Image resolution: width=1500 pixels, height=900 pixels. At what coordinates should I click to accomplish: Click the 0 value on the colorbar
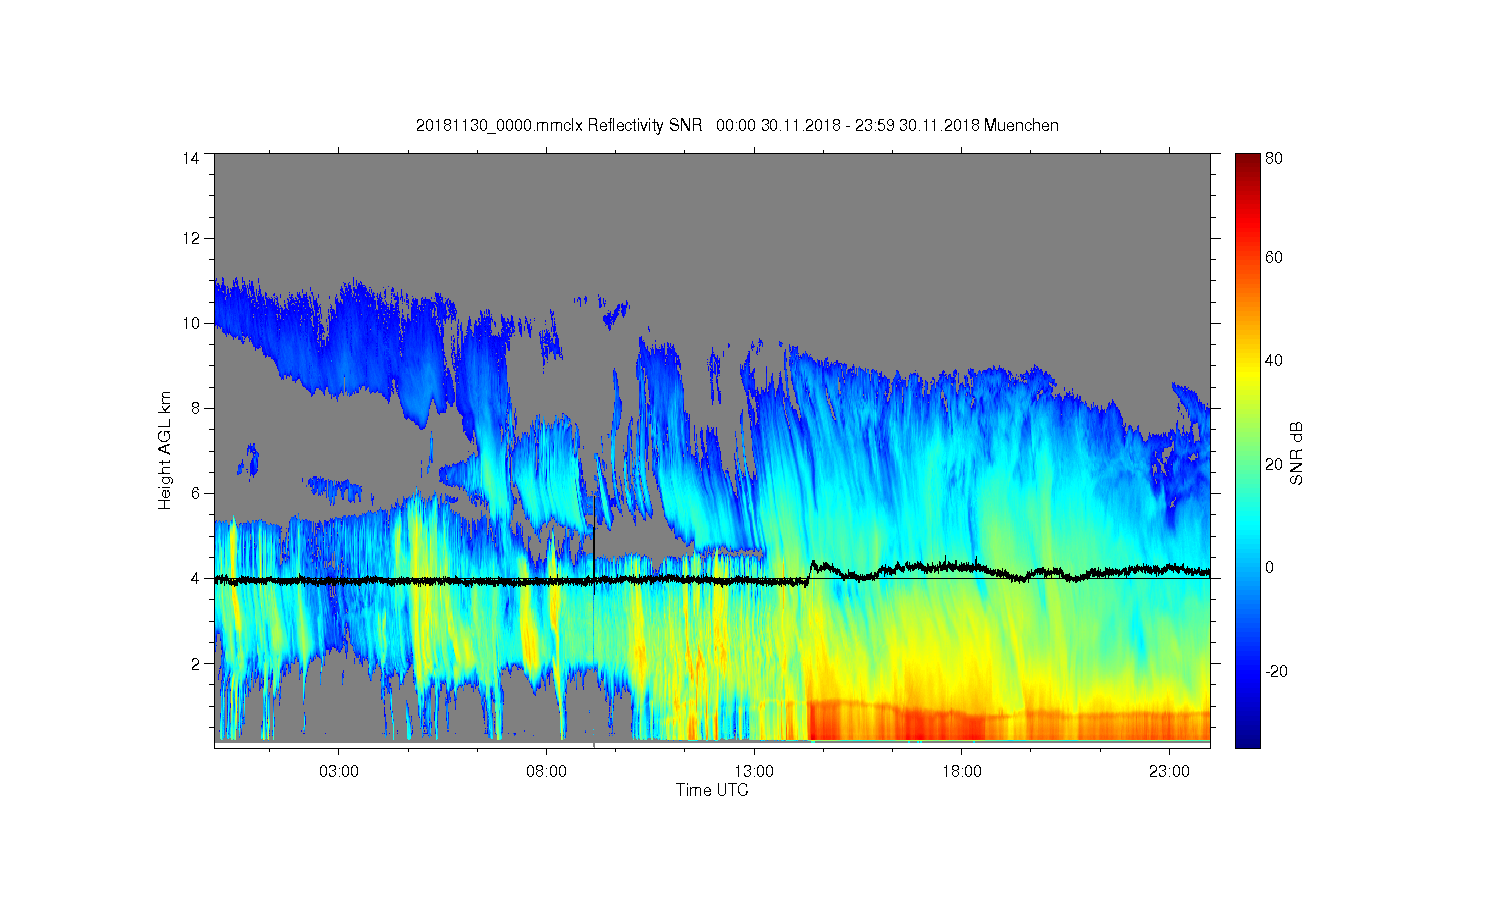1270,567
